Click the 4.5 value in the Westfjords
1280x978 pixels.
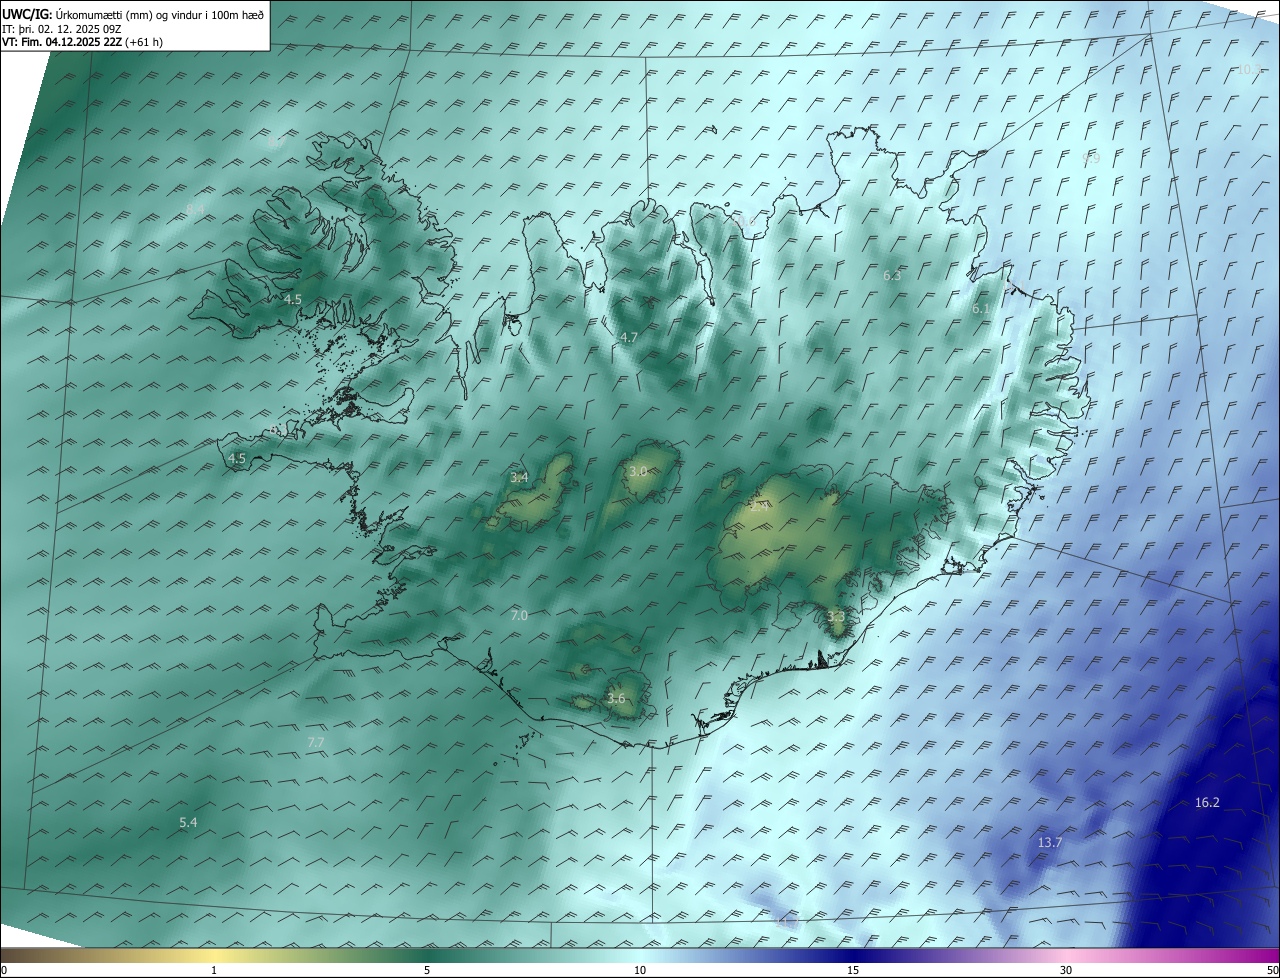pos(292,299)
